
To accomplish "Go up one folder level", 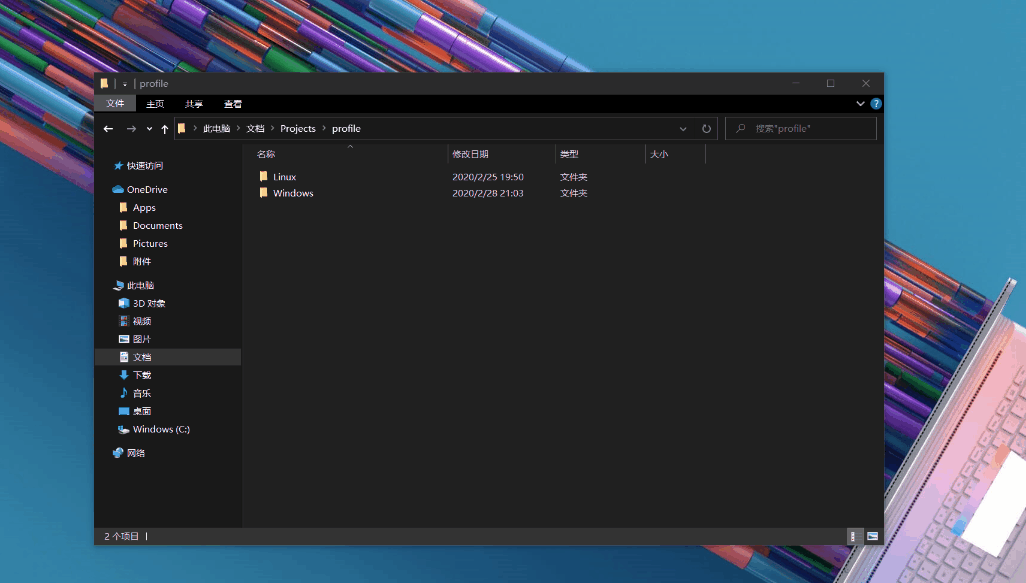I will (x=164, y=129).
